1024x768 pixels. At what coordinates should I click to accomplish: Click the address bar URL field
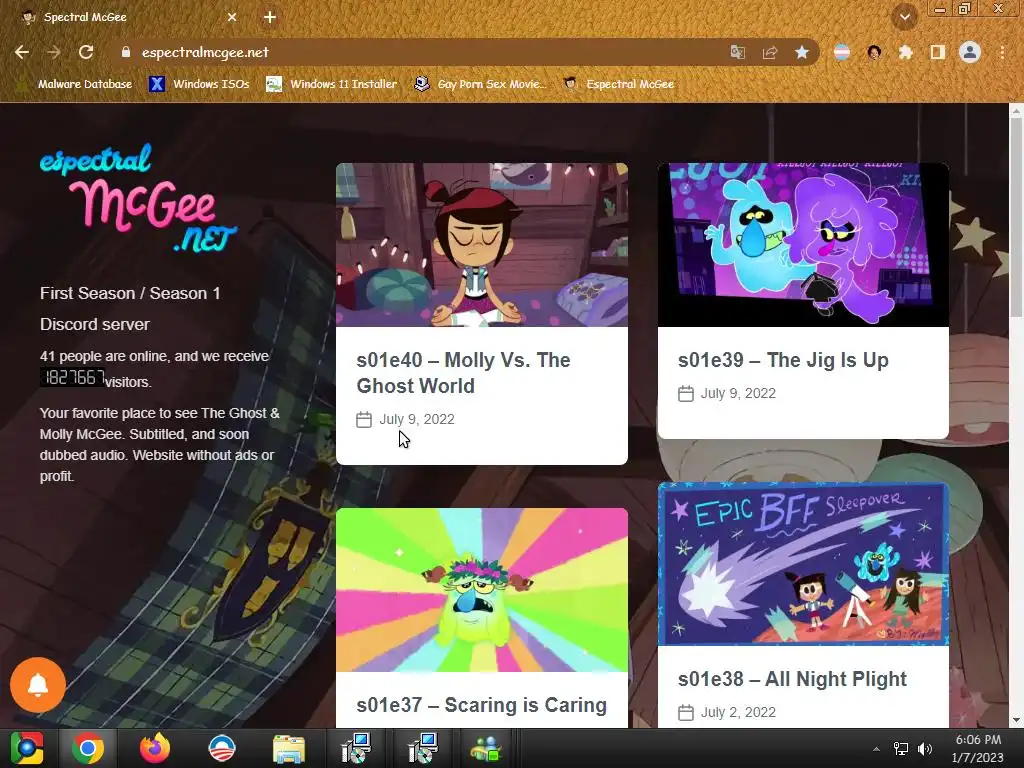coord(418,52)
